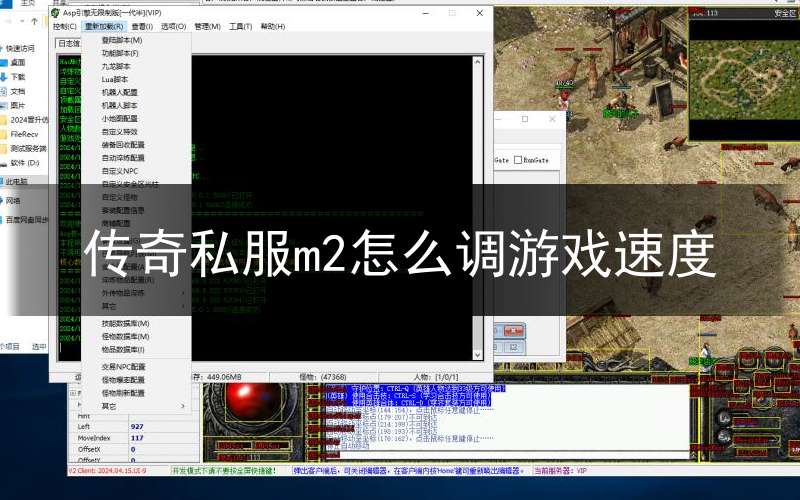800x500 pixels.
Task: Open the 帮助(H) menu
Action: [x=273, y=27]
